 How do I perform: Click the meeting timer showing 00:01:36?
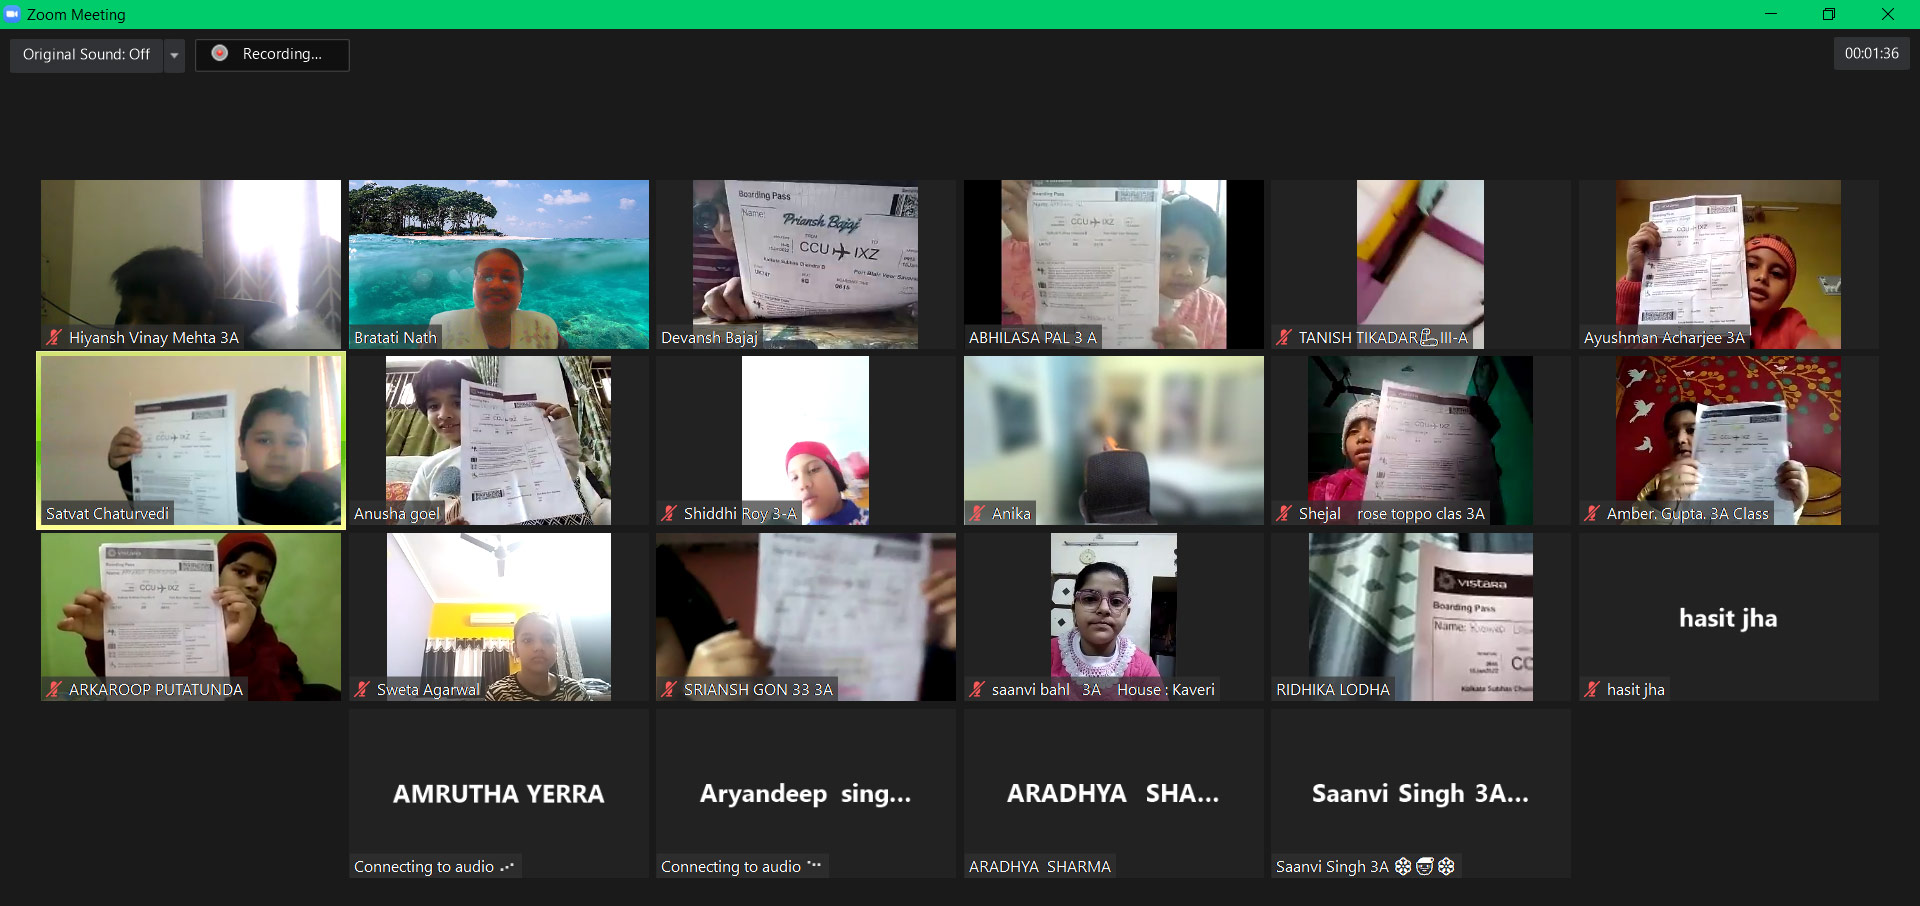(1871, 54)
